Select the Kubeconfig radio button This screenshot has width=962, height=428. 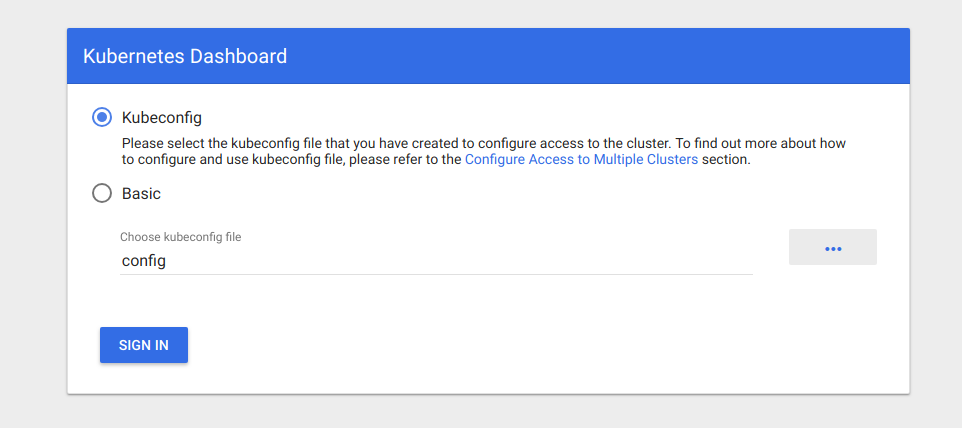(x=102, y=117)
